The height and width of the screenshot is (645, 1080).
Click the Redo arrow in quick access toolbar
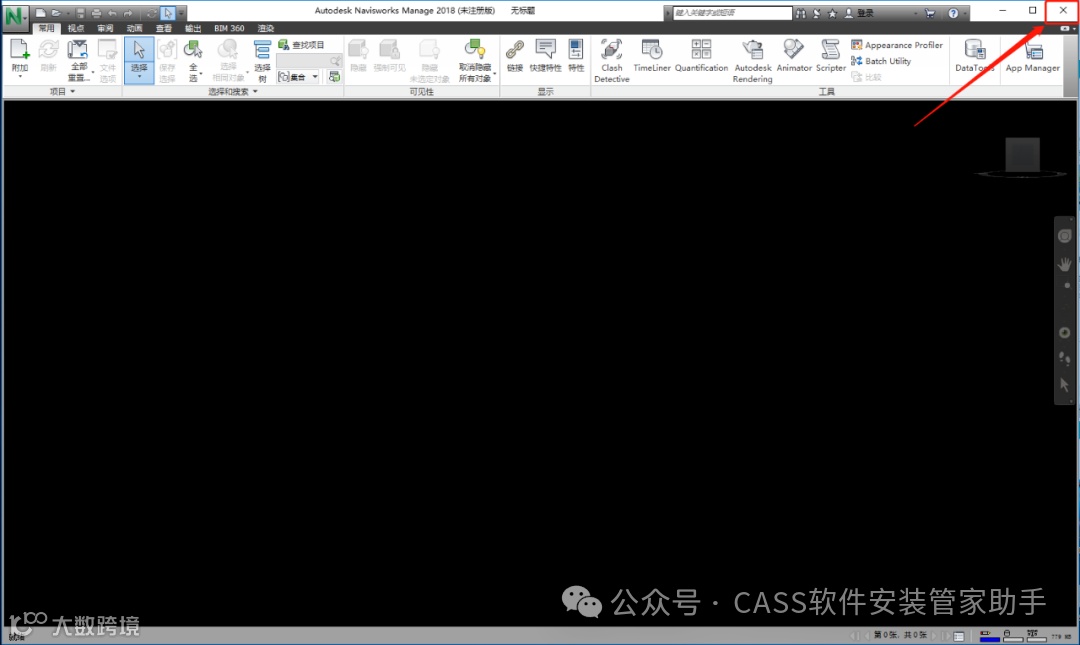point(128,13)
